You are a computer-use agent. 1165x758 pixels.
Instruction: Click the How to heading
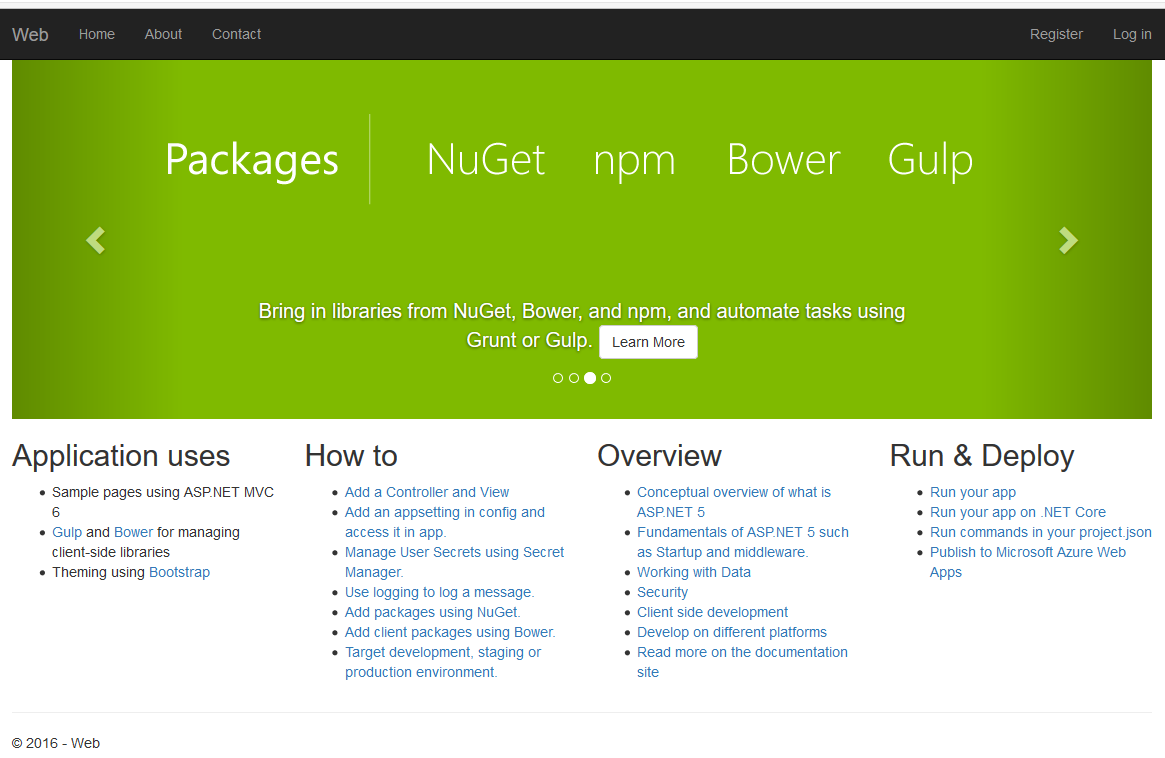[x=351, y=456]
